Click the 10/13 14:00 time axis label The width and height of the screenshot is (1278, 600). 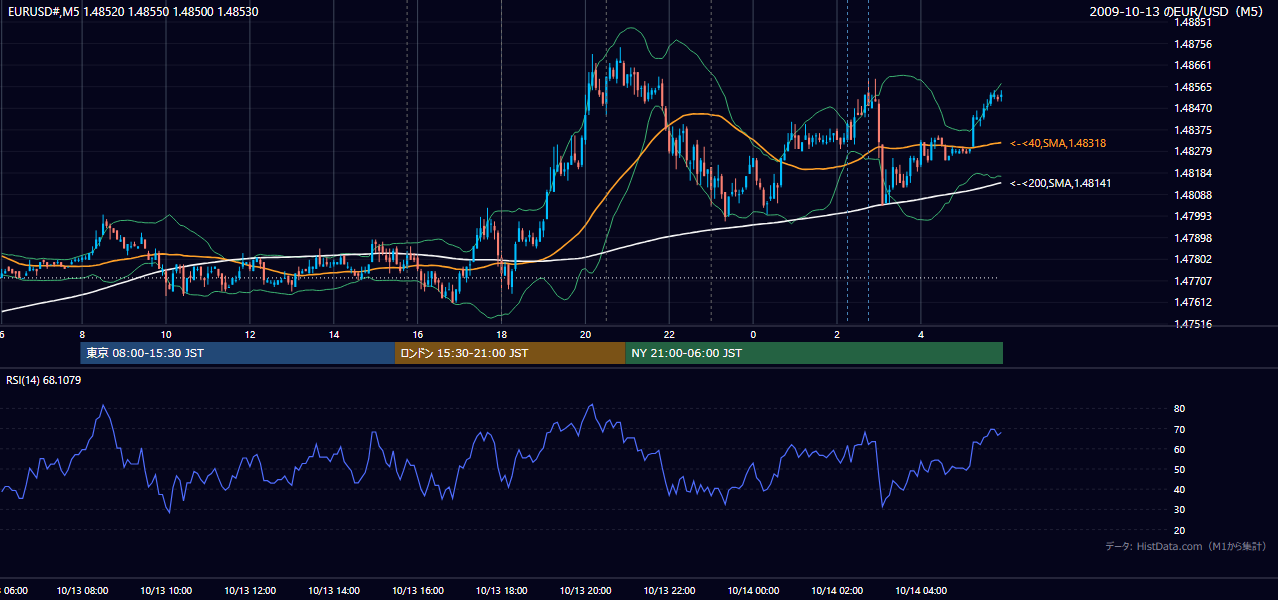(x=334, y=591)
